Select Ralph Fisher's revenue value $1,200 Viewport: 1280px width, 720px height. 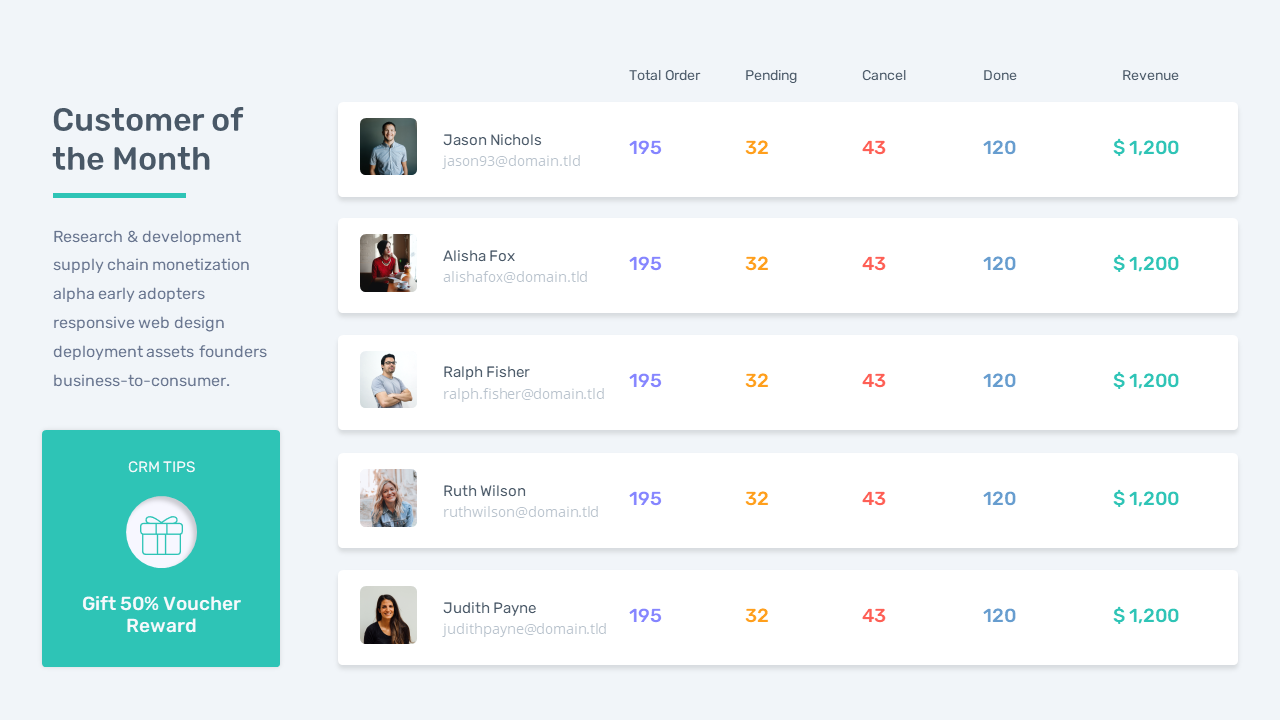point(1146,381)
